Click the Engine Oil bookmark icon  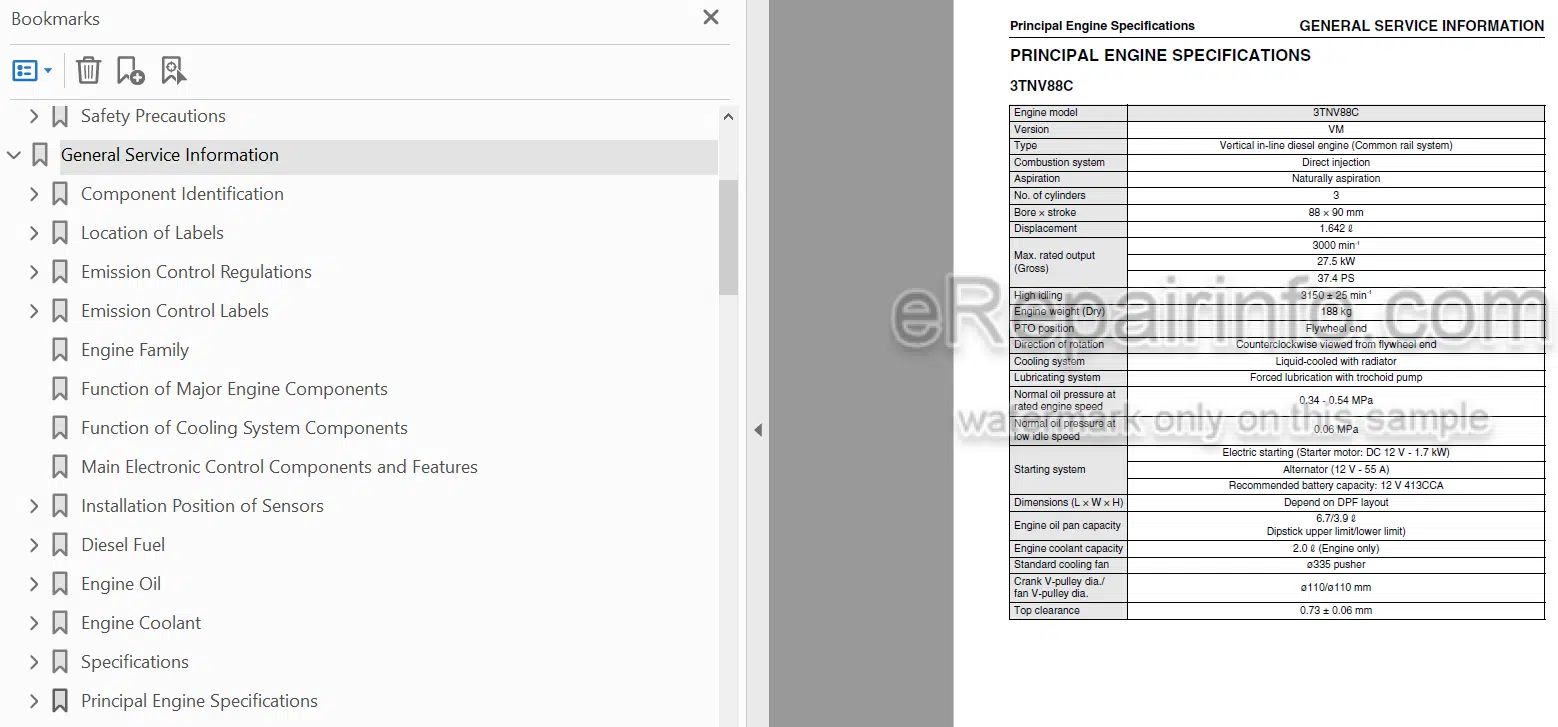[x=60, y=584]
